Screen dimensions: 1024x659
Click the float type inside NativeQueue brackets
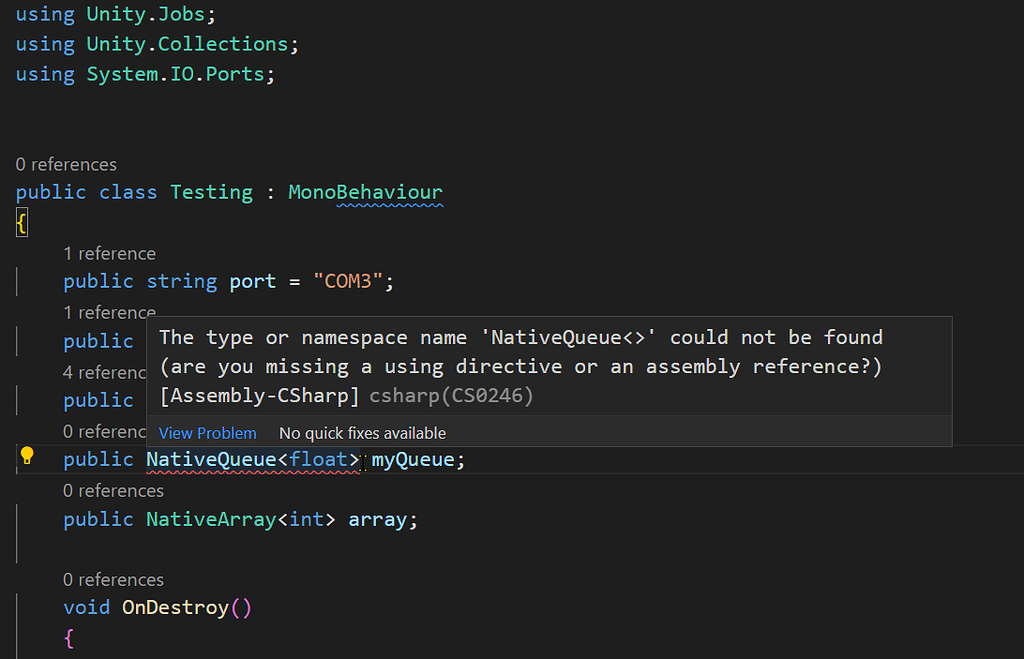(318, 459)
